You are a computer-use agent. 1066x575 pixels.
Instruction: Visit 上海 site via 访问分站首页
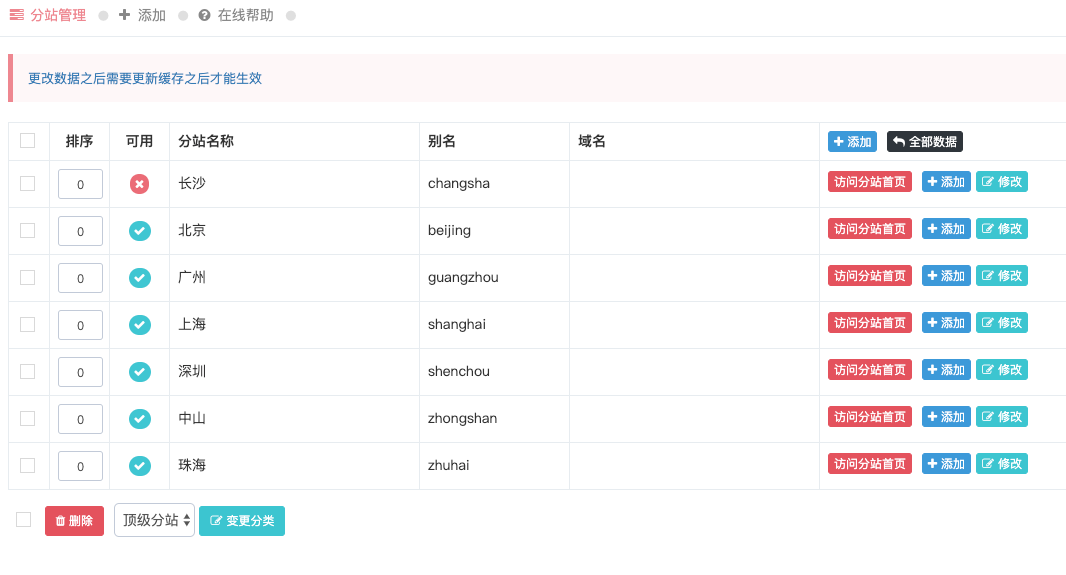coord(870,322)
